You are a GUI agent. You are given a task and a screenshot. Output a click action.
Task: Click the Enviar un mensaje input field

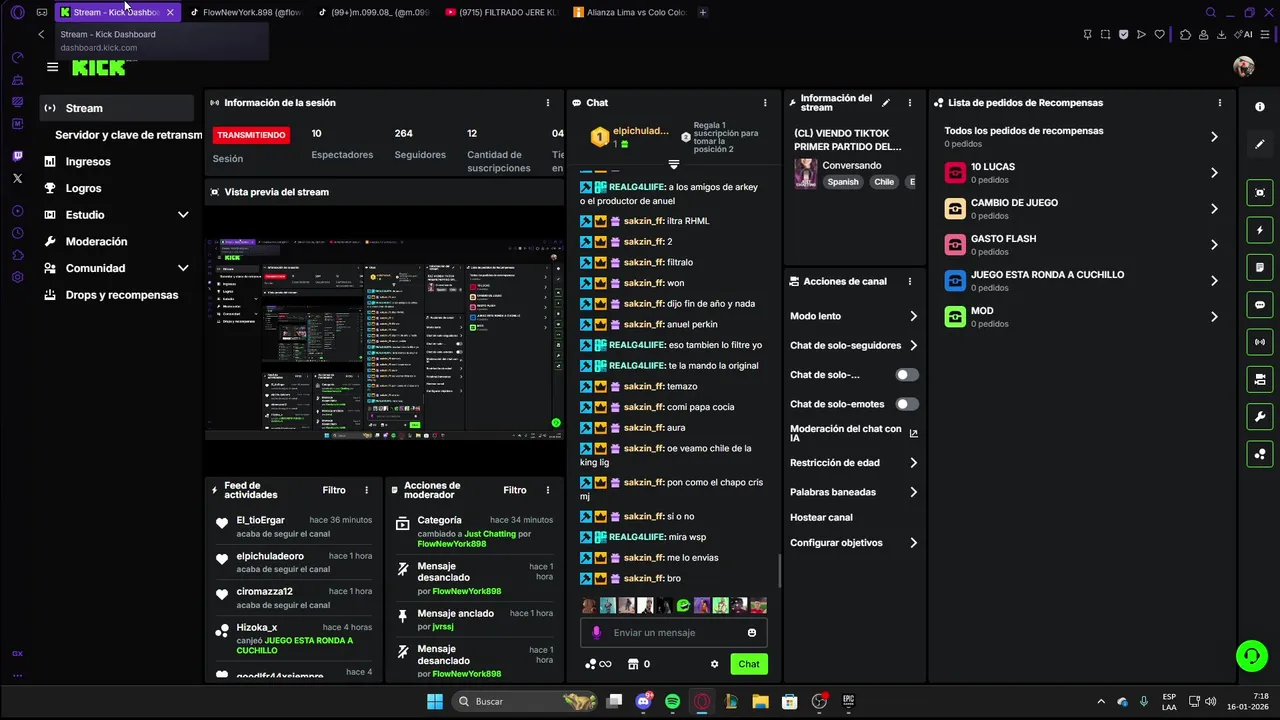pyautogui.click(x=675, y=633)
